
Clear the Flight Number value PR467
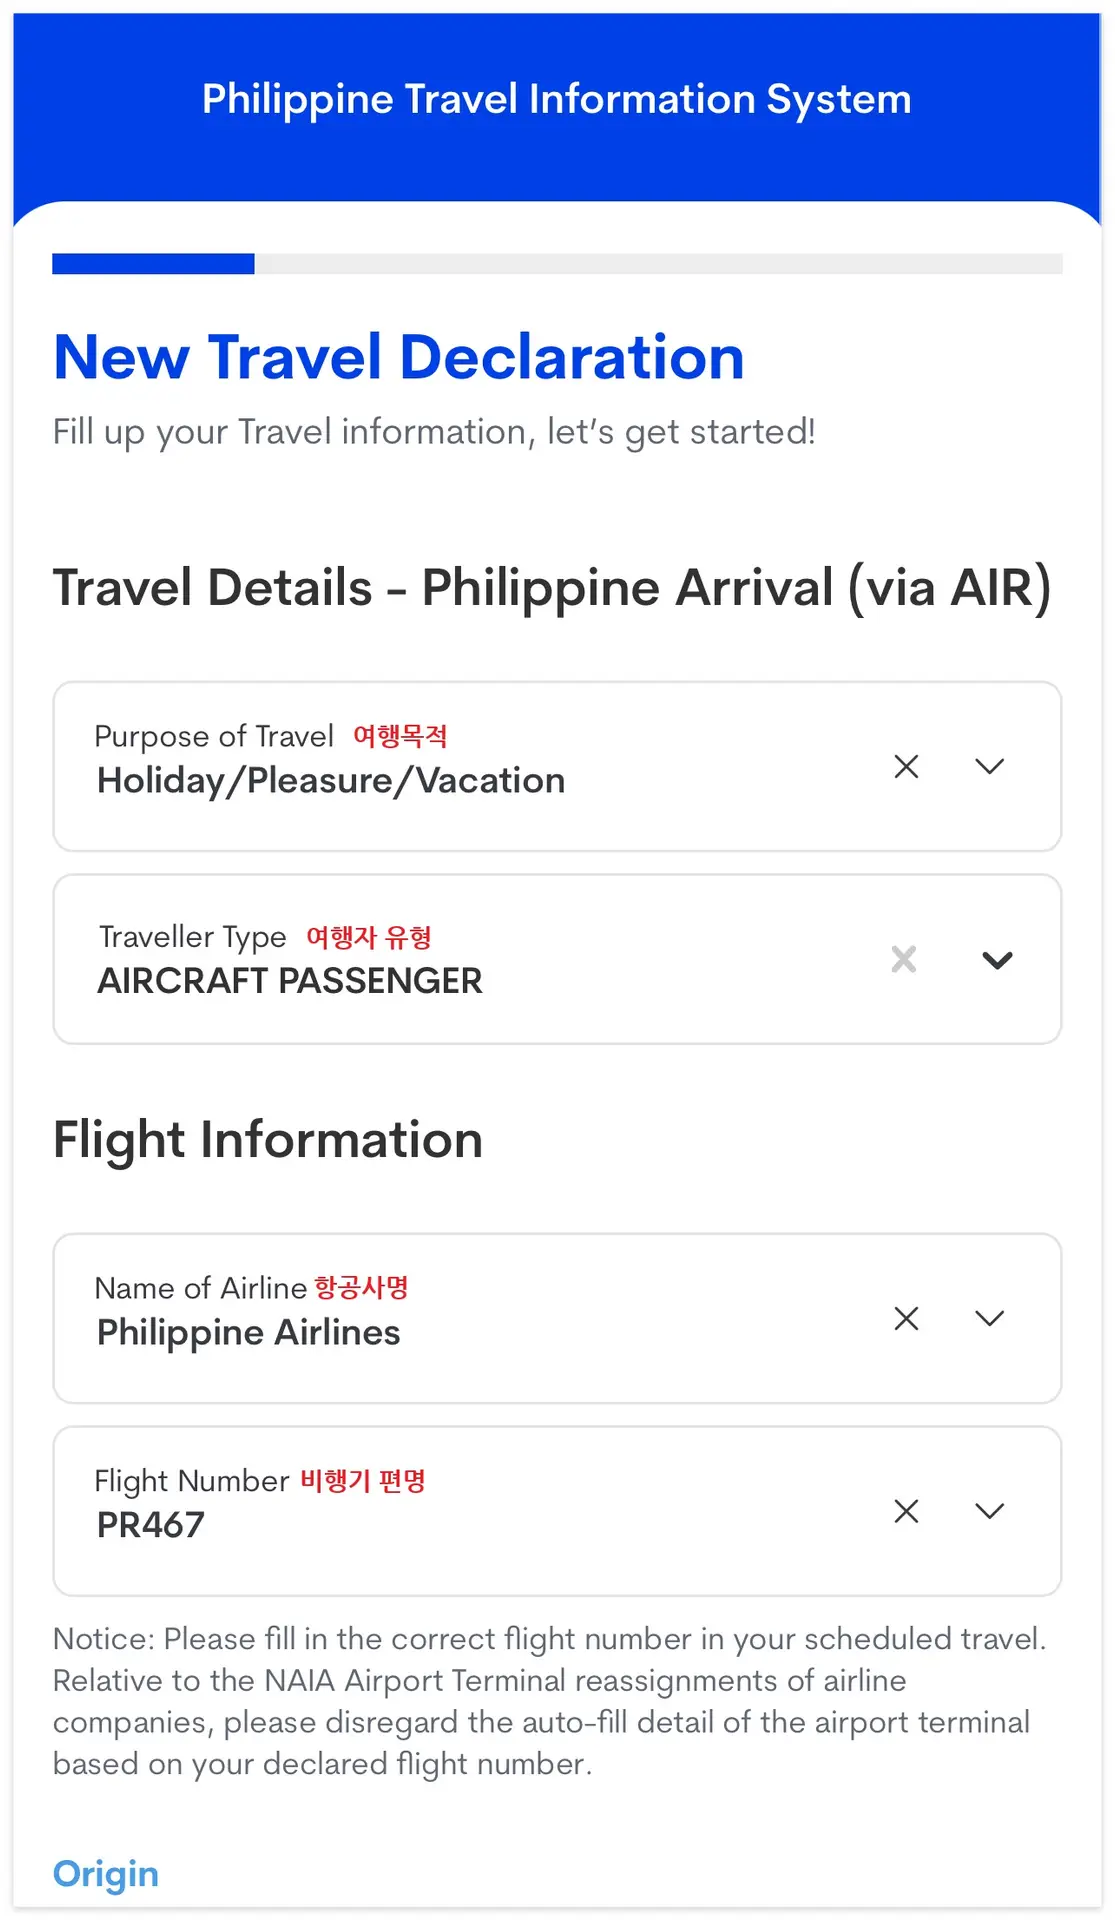pos(906,1511)
